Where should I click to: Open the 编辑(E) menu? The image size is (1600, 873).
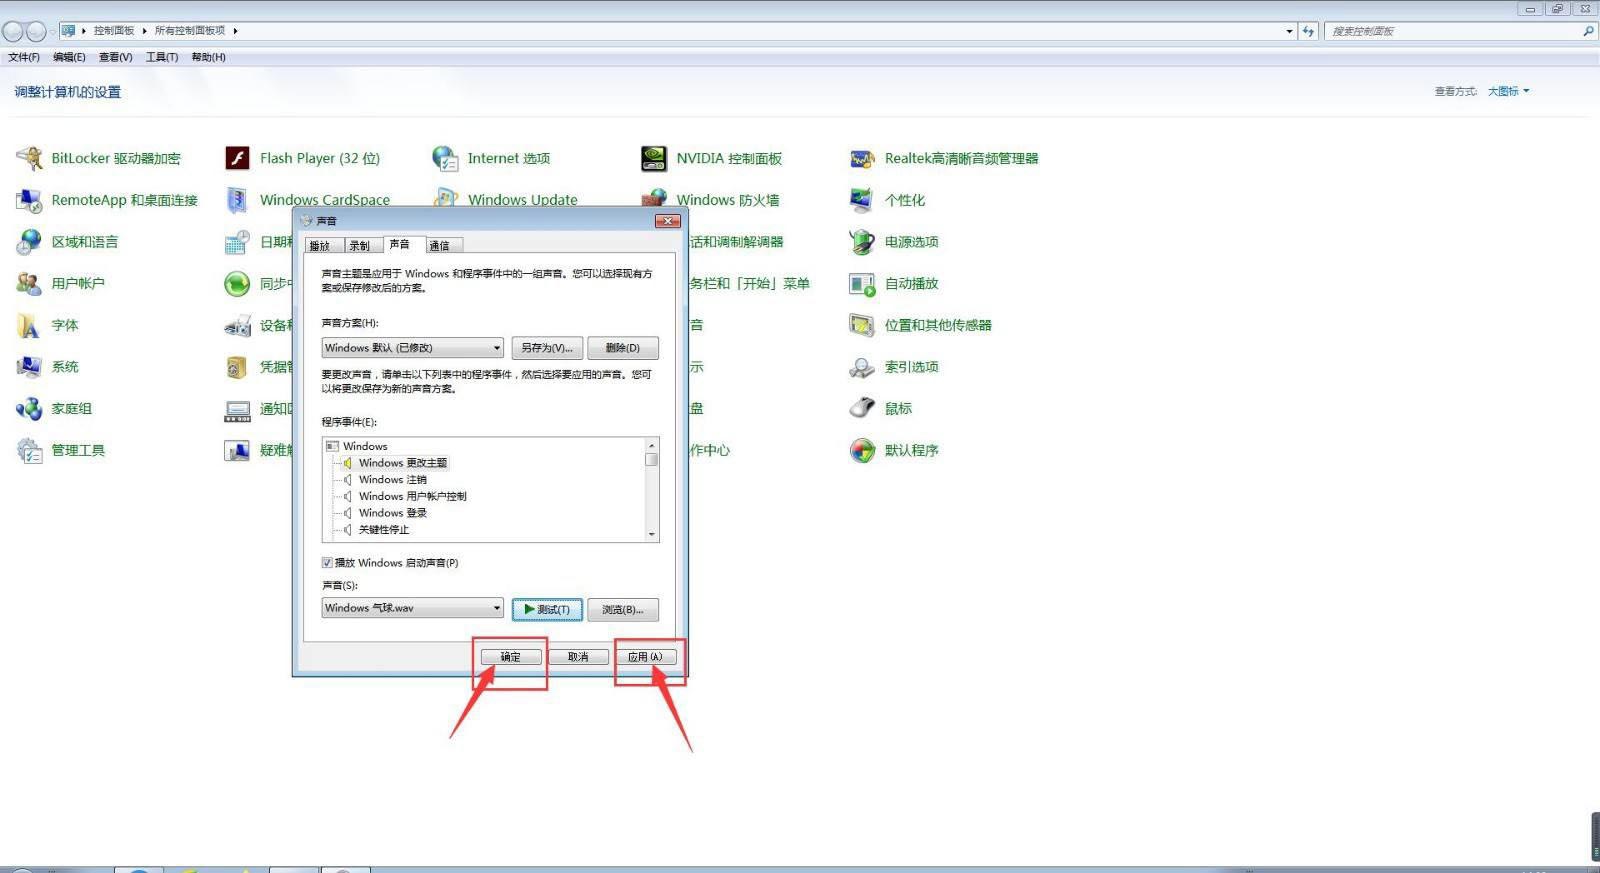(69, 57)
